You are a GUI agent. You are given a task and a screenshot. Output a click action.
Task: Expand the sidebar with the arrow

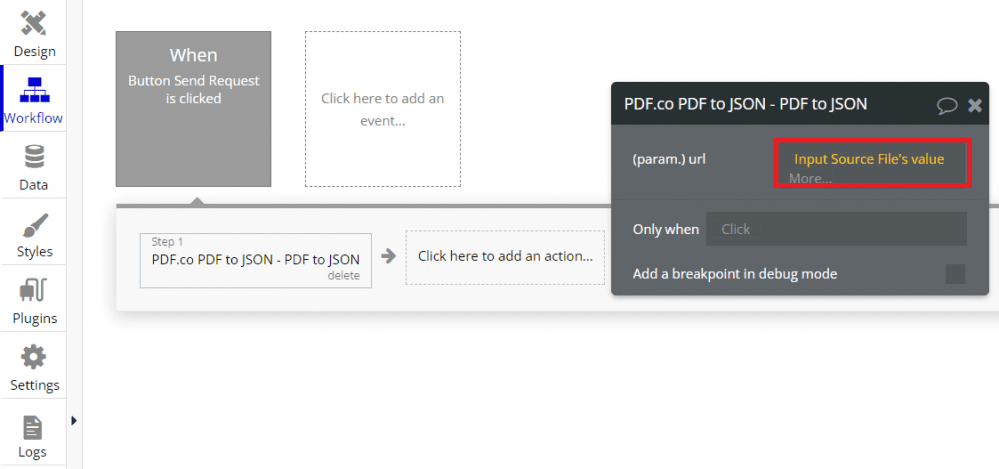pos(74,421)
